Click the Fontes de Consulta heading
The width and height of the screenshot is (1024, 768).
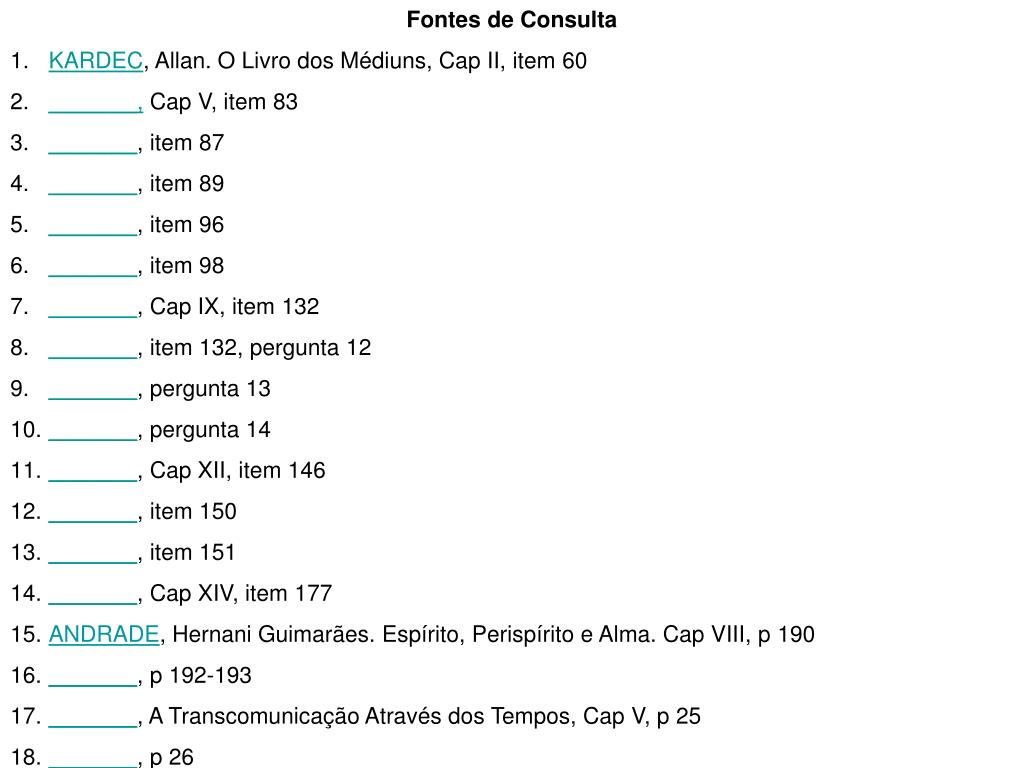click(x=511, y=20)
